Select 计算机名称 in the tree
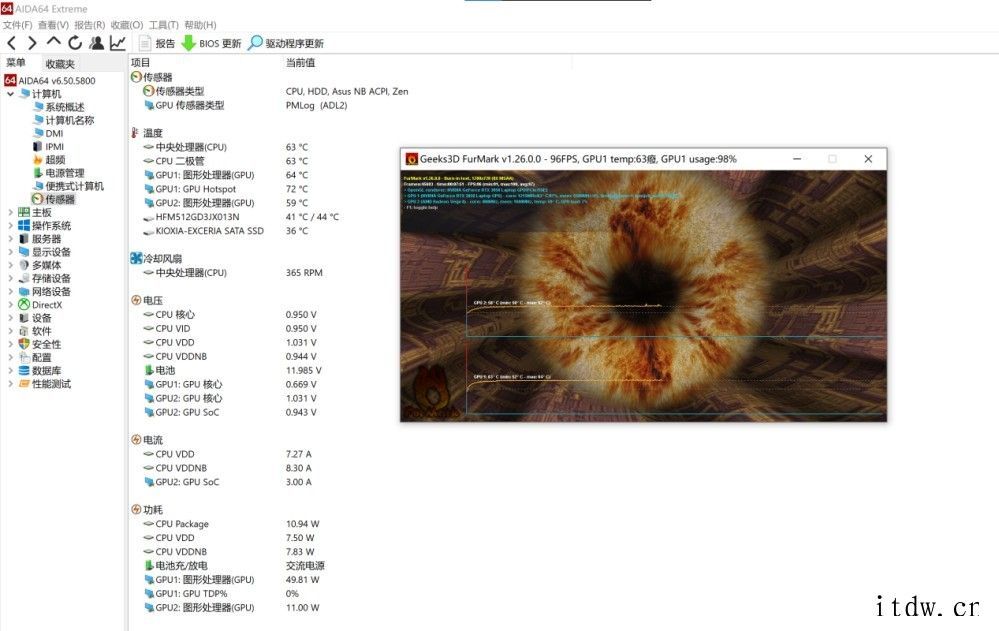 coord(69,120)
